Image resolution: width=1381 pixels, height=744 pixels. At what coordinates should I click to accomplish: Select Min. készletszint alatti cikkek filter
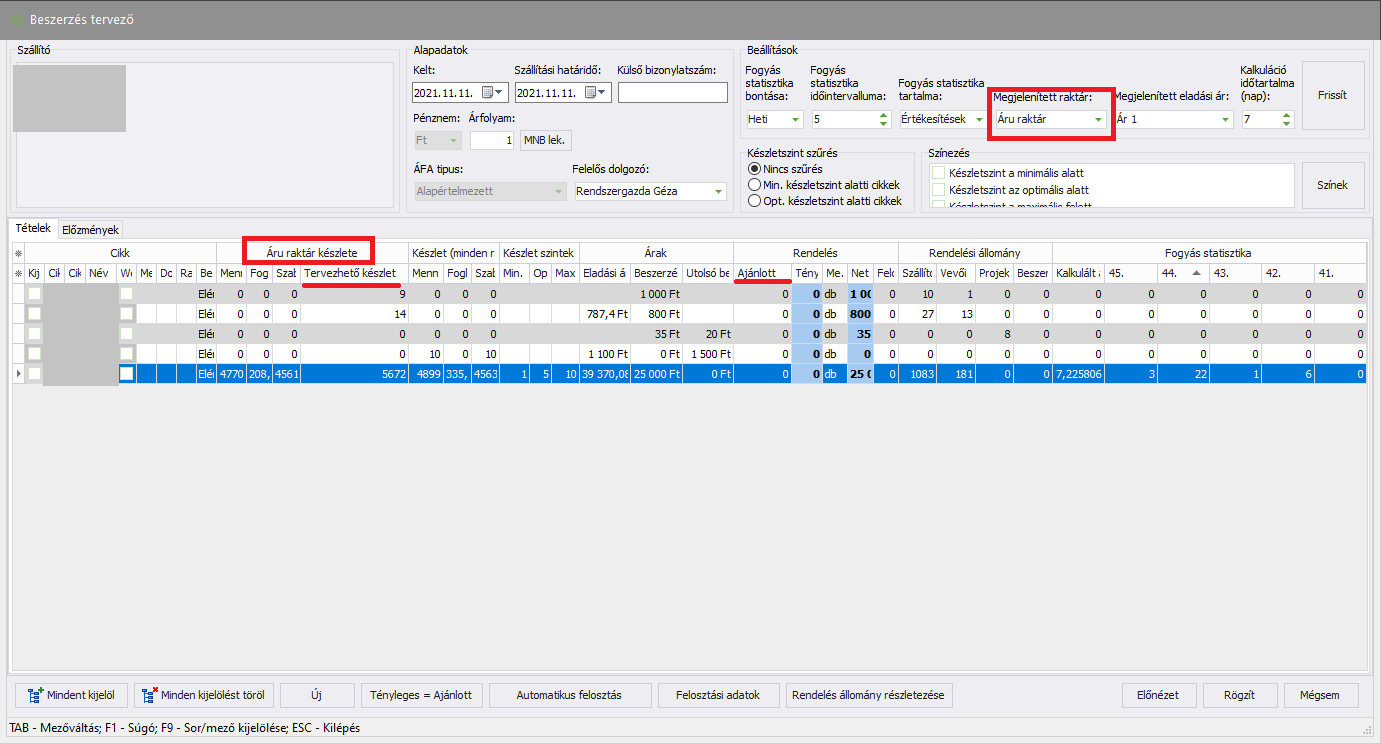click(x=754, y=185)
